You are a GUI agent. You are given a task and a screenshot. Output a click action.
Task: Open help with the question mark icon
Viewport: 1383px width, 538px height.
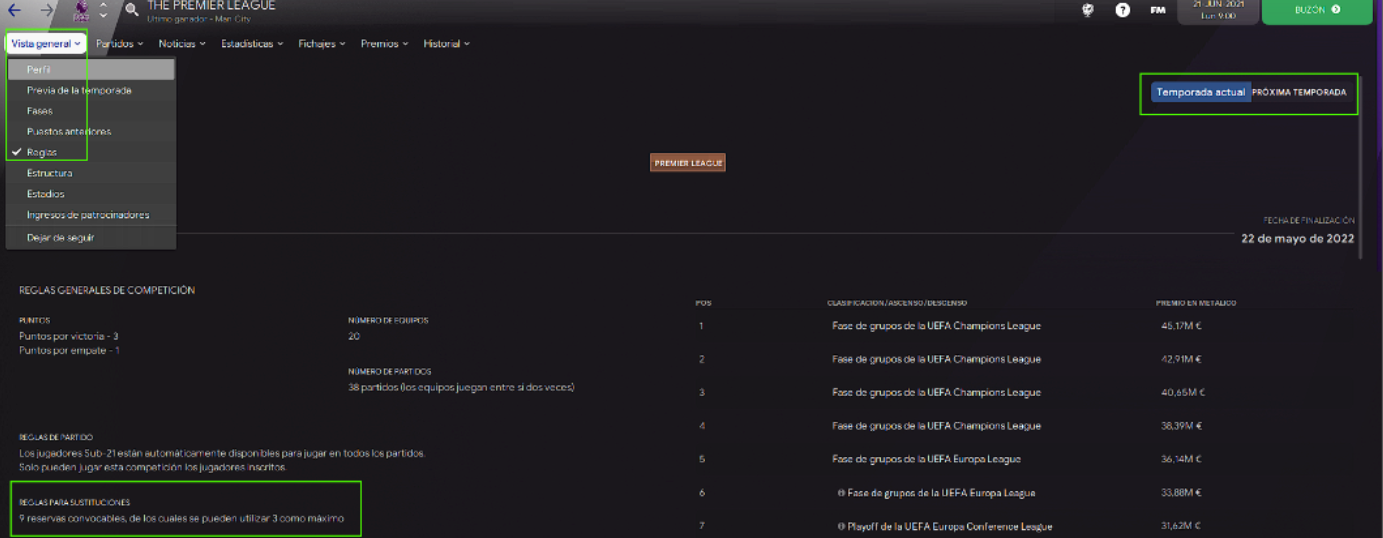1123,10
